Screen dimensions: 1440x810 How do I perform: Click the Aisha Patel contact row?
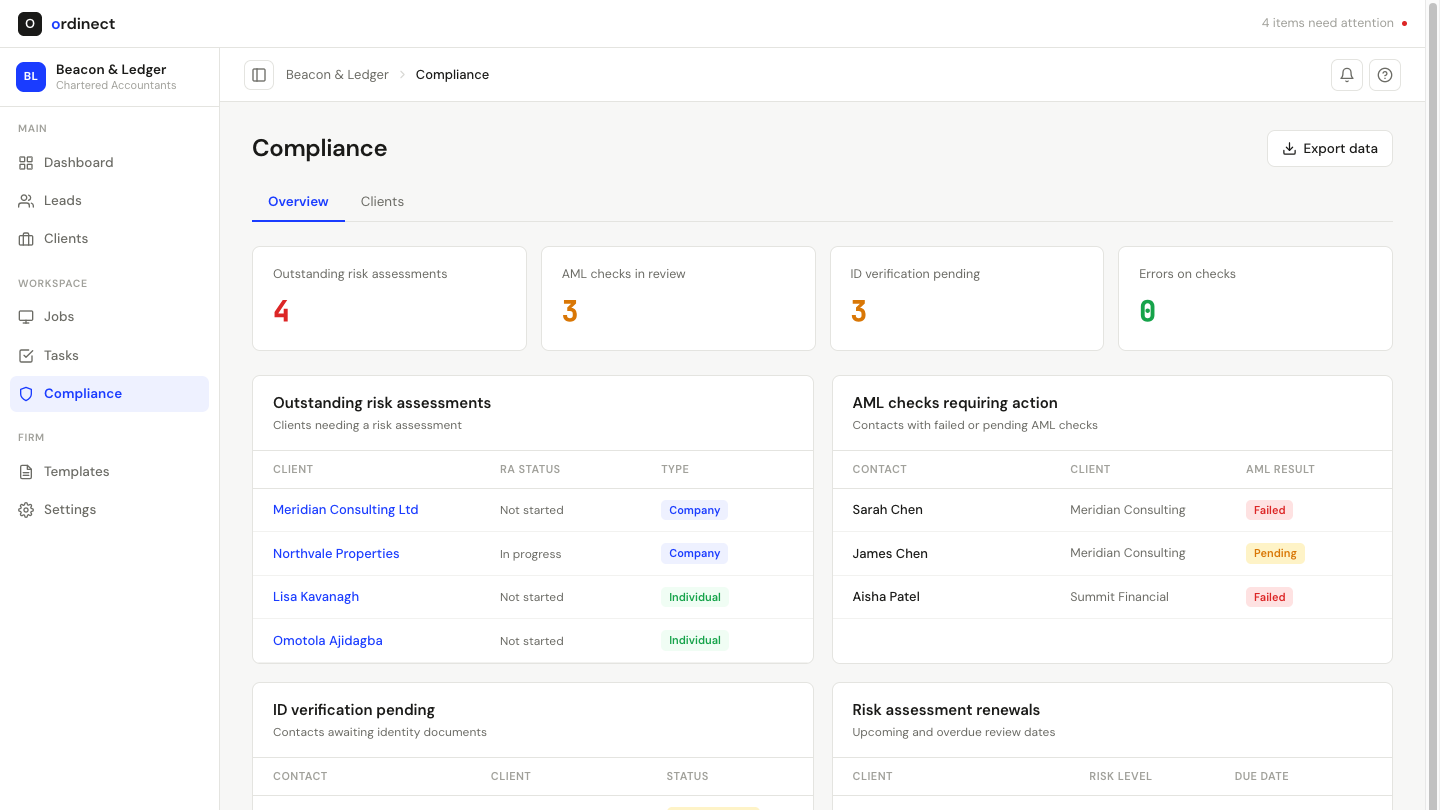click(x=1112, y=597)
